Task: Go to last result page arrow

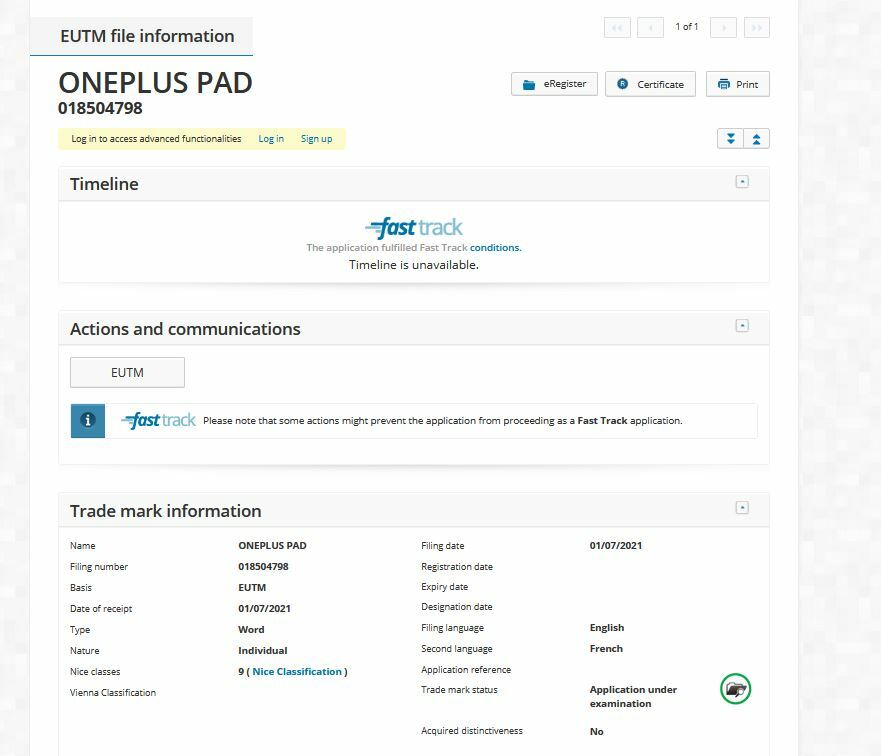Action: 757,28
